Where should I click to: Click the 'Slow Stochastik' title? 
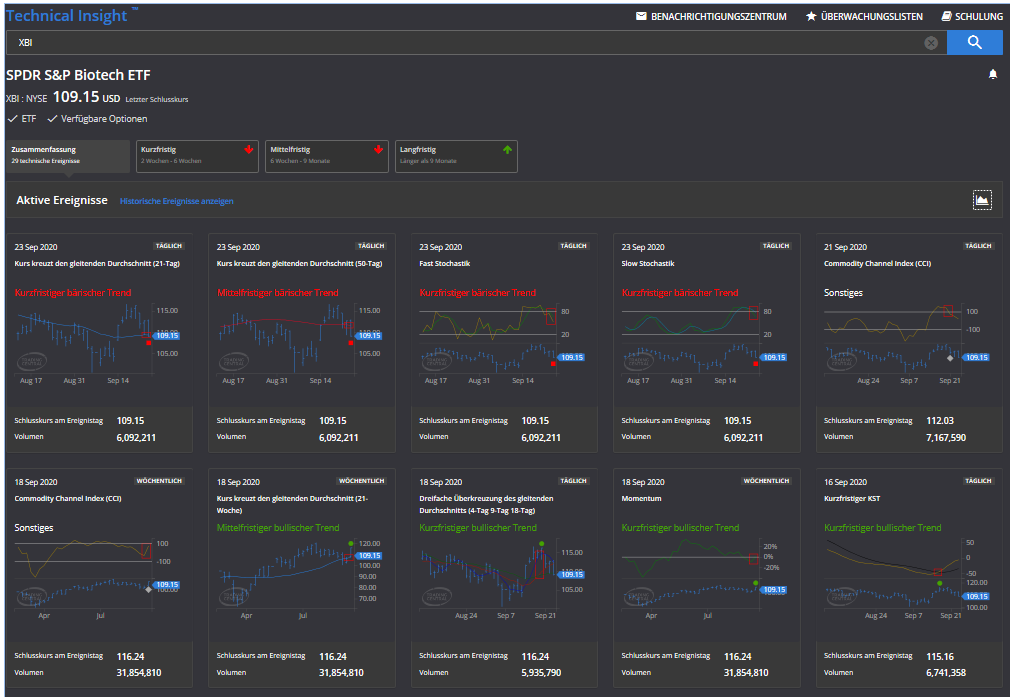[x=648, y=263]
